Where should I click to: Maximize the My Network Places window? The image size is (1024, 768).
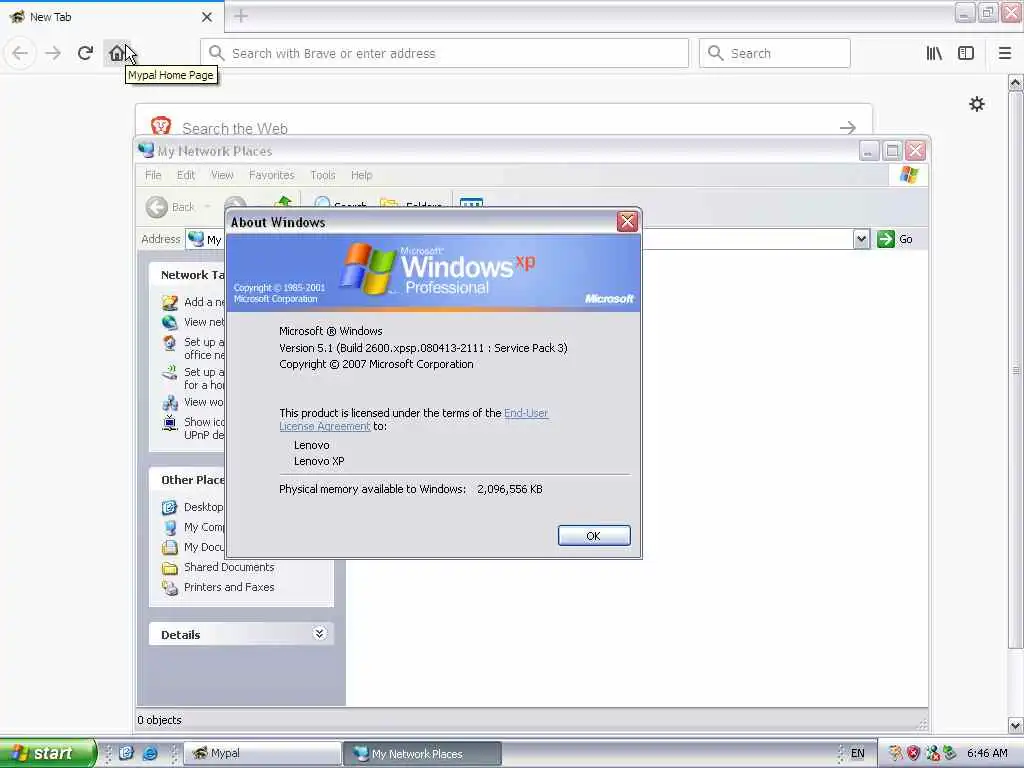(892, 151)
